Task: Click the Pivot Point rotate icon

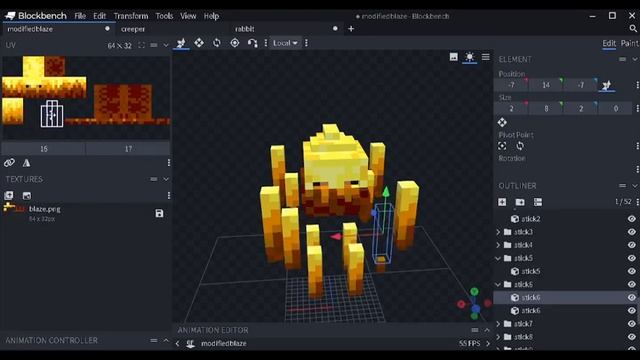Action: (x=520, y=146)
